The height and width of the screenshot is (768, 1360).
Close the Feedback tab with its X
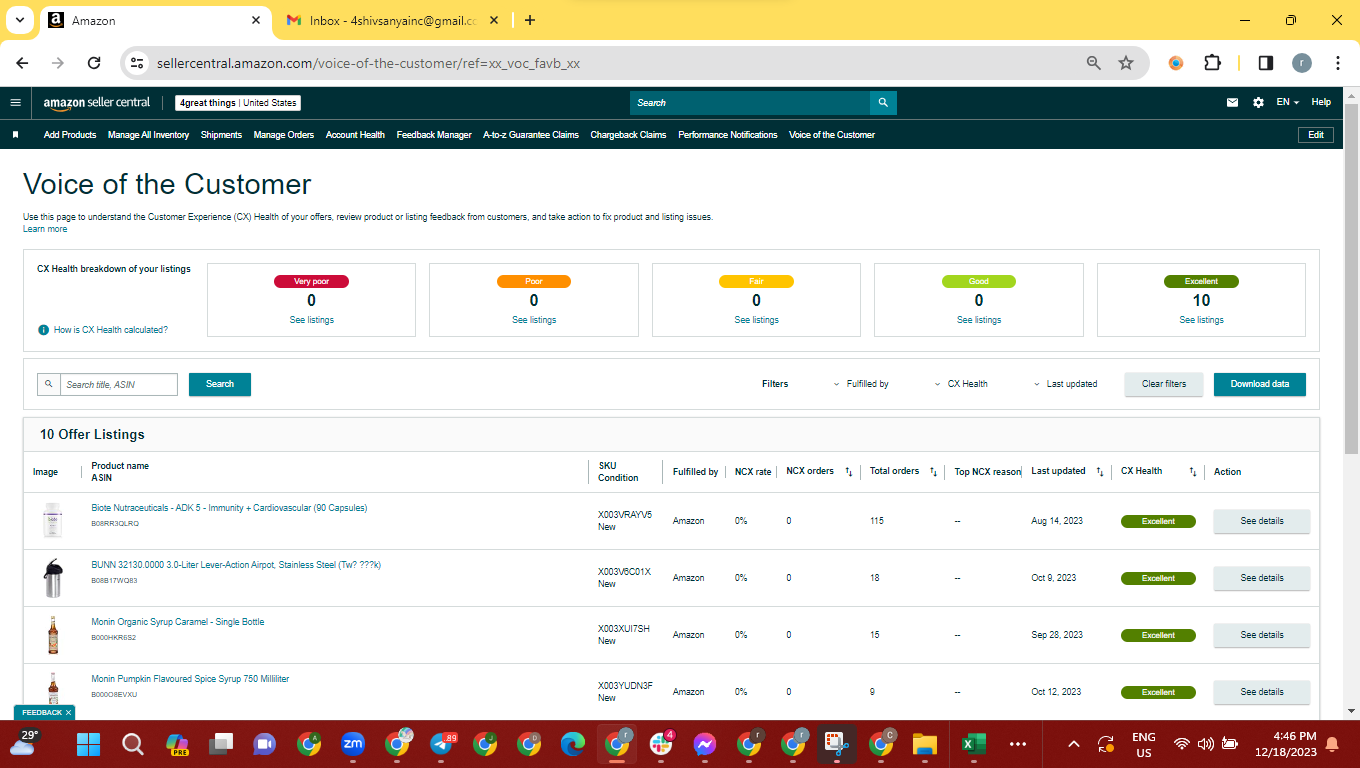click(x=69, y=713)
